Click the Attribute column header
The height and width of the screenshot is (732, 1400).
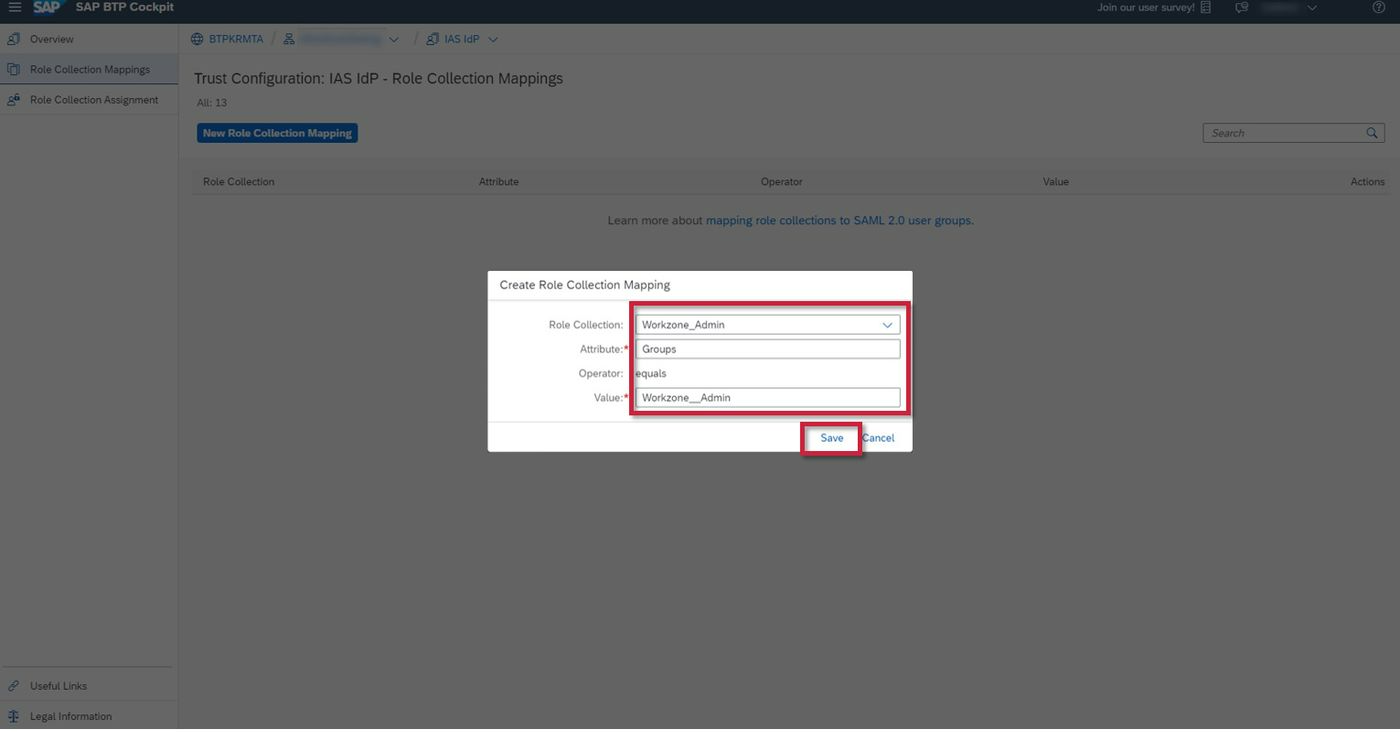click(498, 182)
